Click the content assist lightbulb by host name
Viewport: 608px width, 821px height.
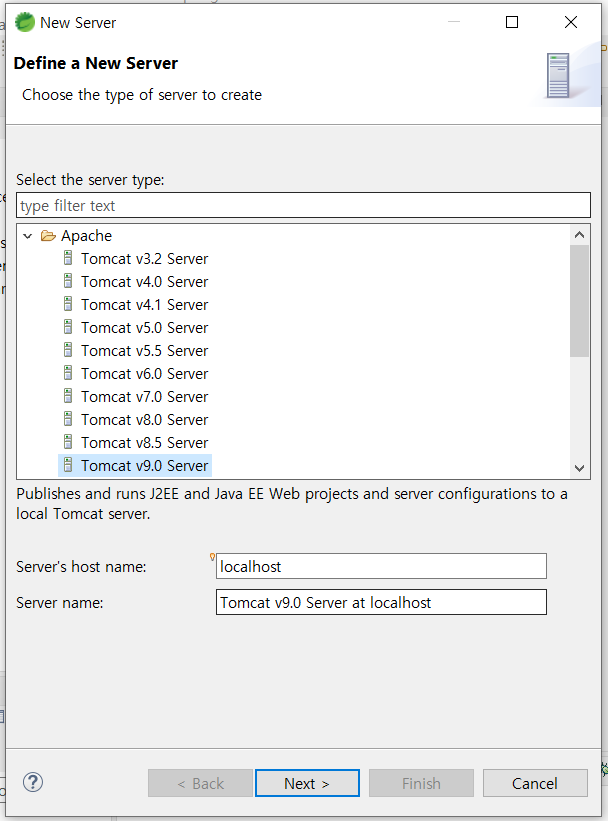(212, 557)
